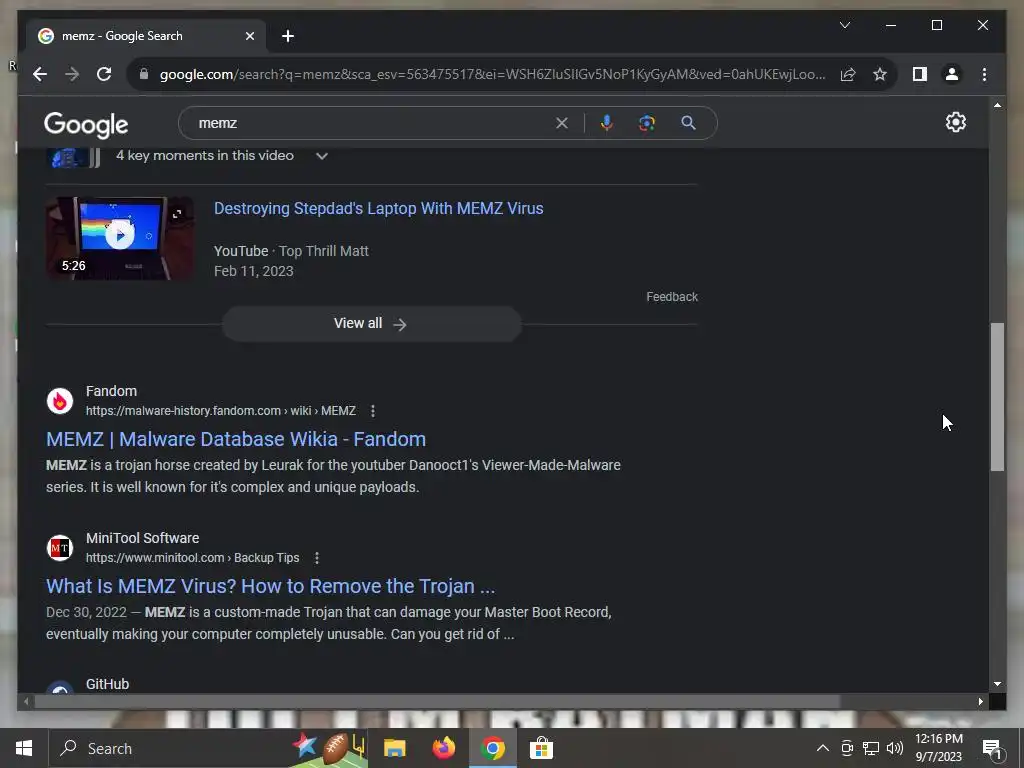Open volume control in system tray
This screenshot has height=768, width=1024.
pos(895,748)
